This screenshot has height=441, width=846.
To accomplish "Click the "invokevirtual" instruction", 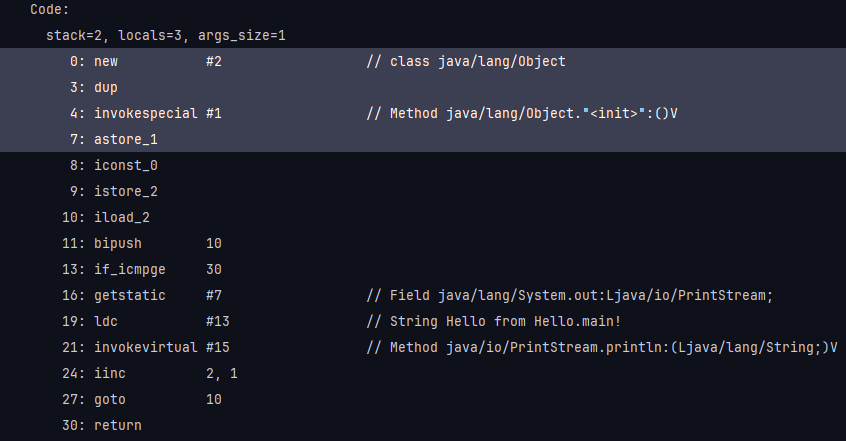I will coord(145,348).
